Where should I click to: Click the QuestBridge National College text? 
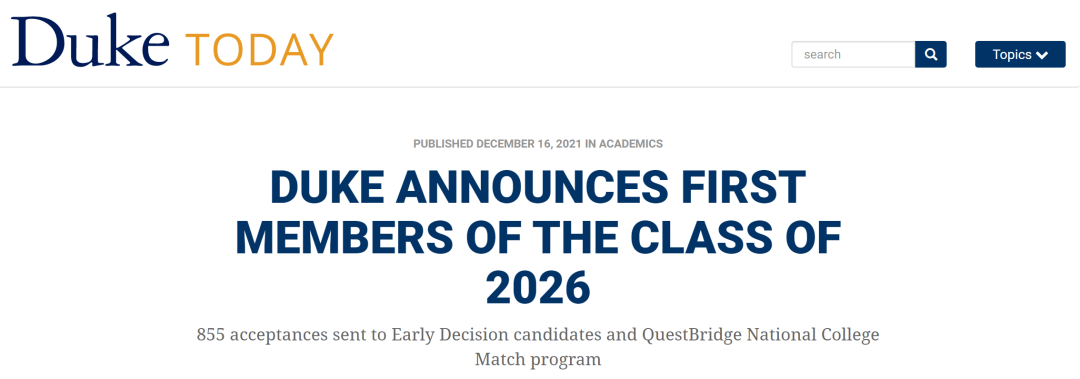pos(761,336)
